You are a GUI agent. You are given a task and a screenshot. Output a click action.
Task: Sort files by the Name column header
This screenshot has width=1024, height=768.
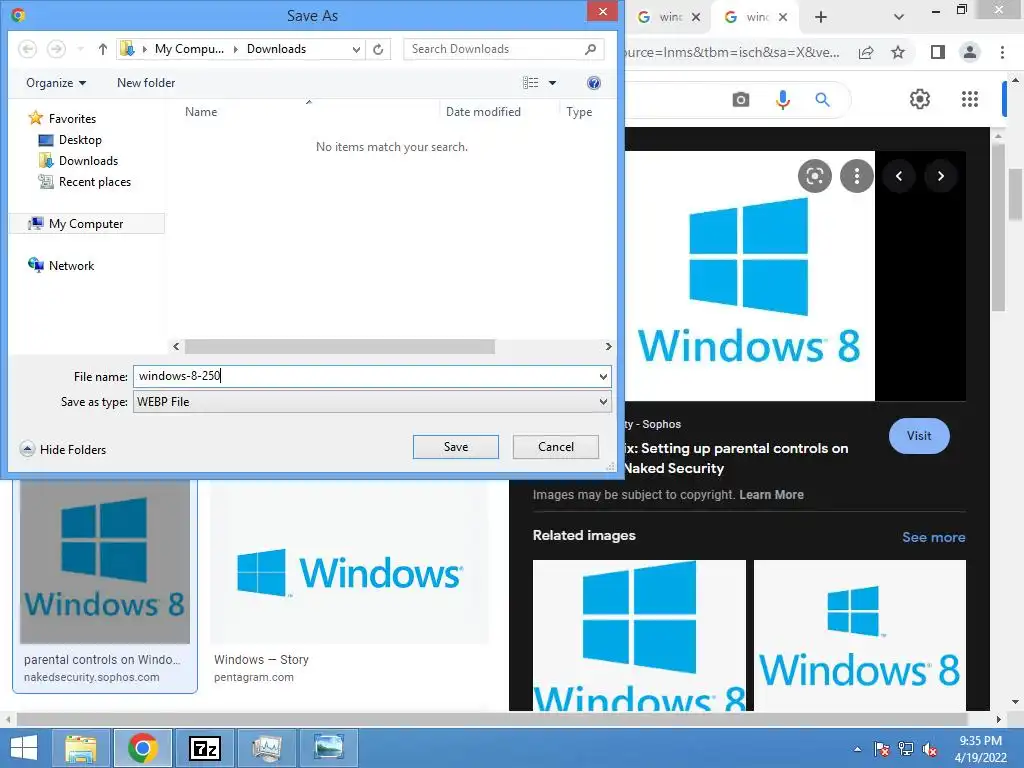click(x=307, y=112)
